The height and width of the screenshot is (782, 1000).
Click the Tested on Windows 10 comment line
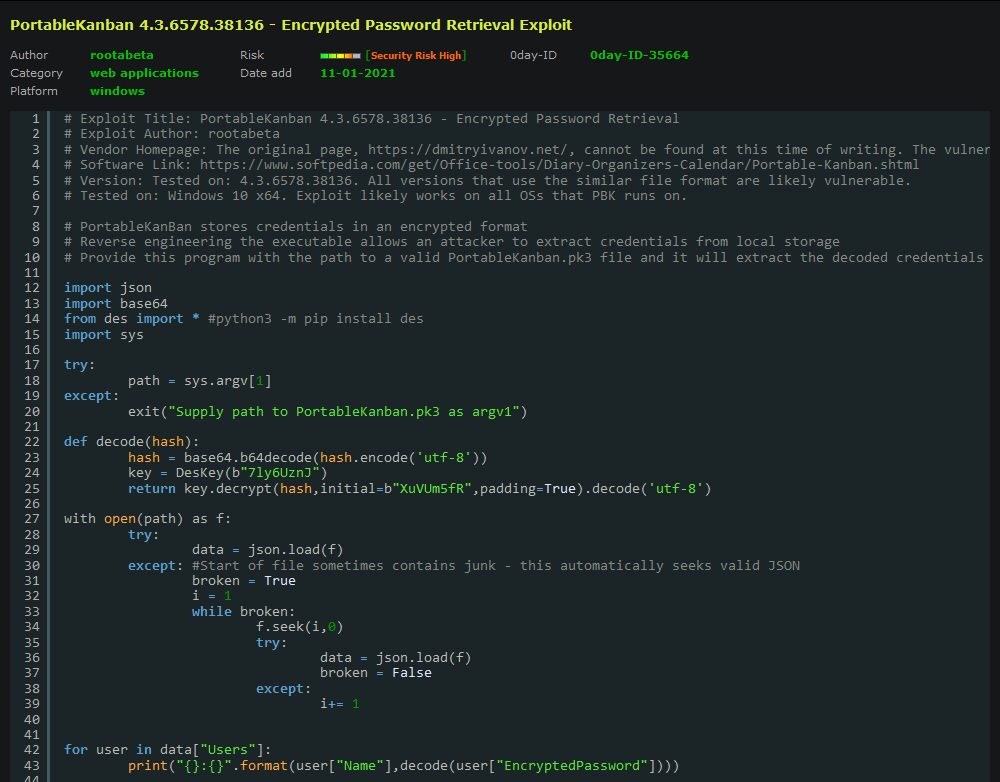click(x=376, y=196)
